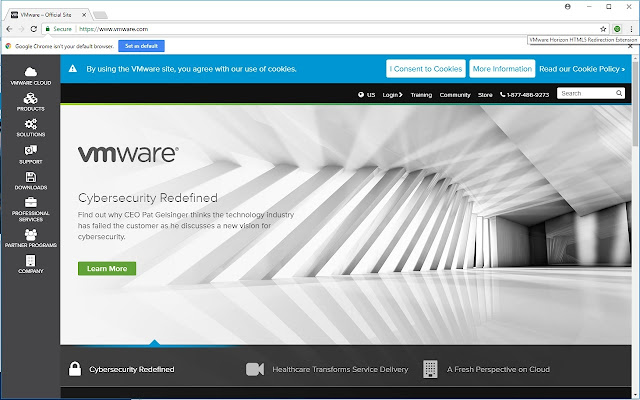Screen dimensions: 640x400
Task: Select the Solutions gears icon
Action: click(x=31, y=124)
